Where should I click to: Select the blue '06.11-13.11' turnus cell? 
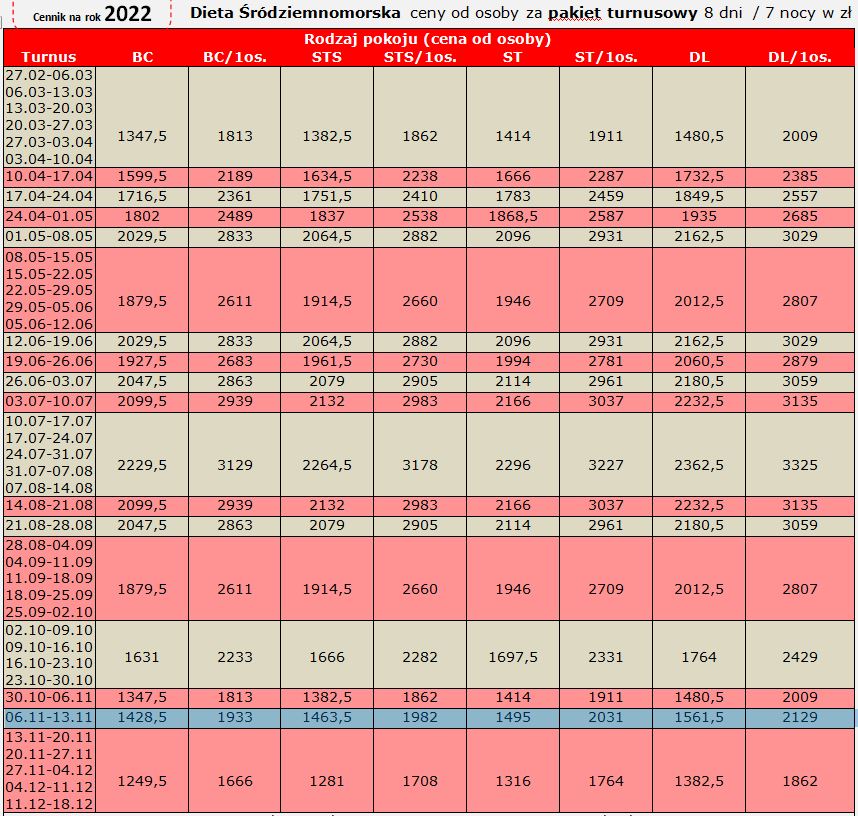pyautogui.click(x=49, y=718)
